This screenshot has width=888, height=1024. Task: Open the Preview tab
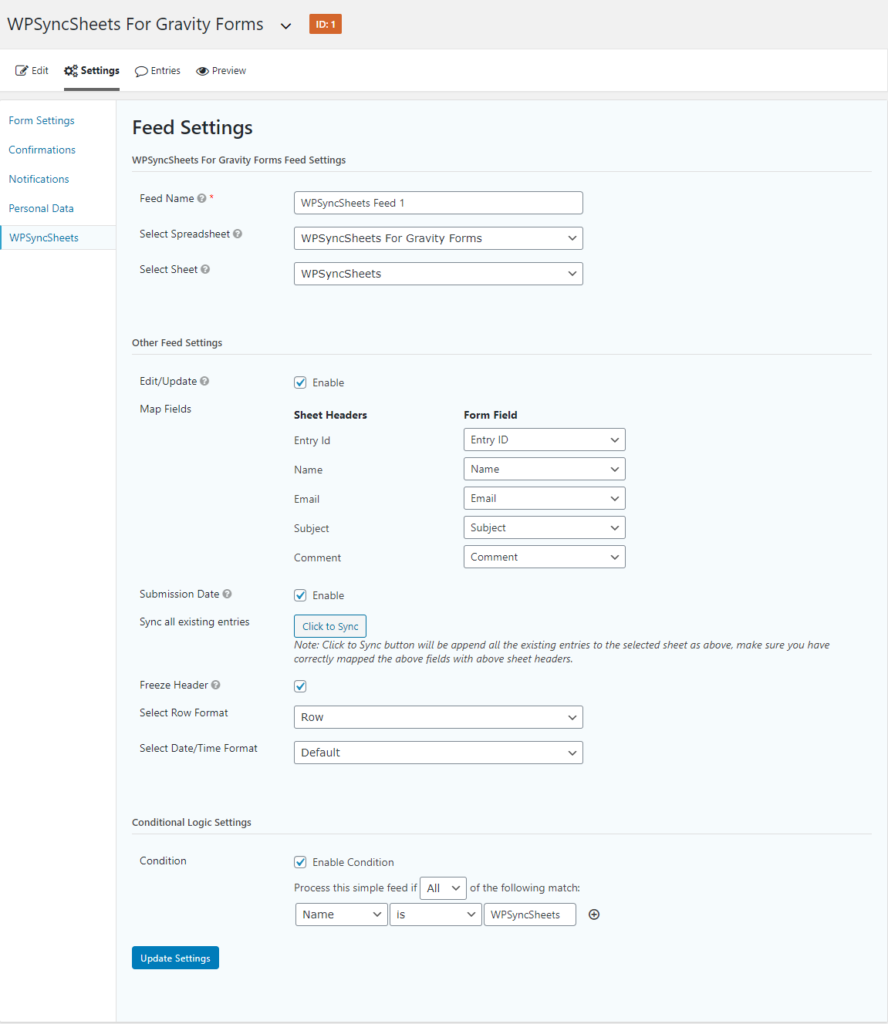tap(221, 71)
